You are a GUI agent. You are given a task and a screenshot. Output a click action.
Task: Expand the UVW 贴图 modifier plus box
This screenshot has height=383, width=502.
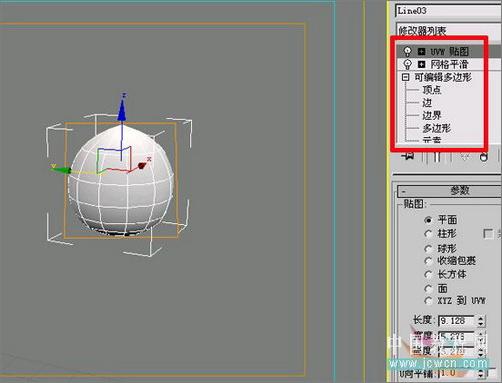point(422,51)
